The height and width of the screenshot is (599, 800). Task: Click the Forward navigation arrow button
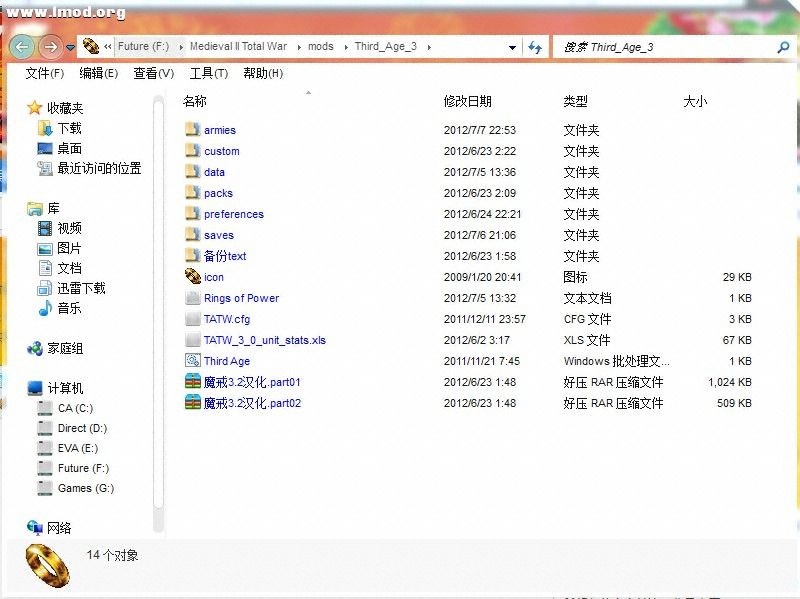(x=50, y=47)
